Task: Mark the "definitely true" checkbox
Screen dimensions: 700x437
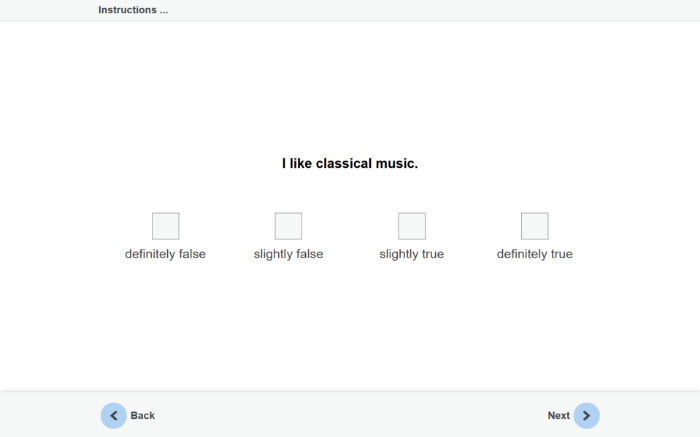Action: [535, 226]
